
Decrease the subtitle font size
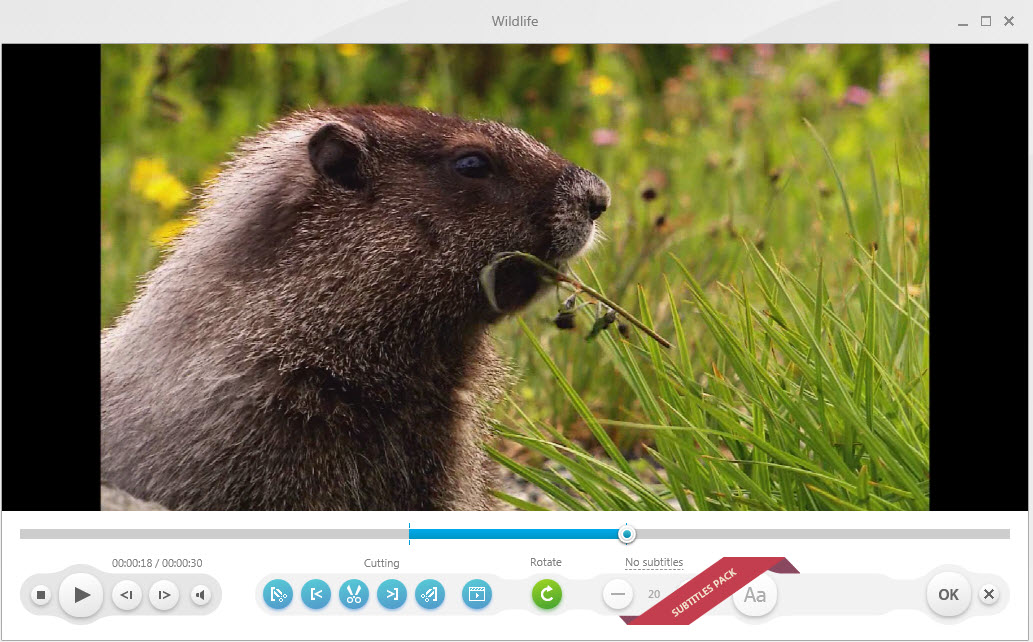pyautogui.click(x=618, y=595)
